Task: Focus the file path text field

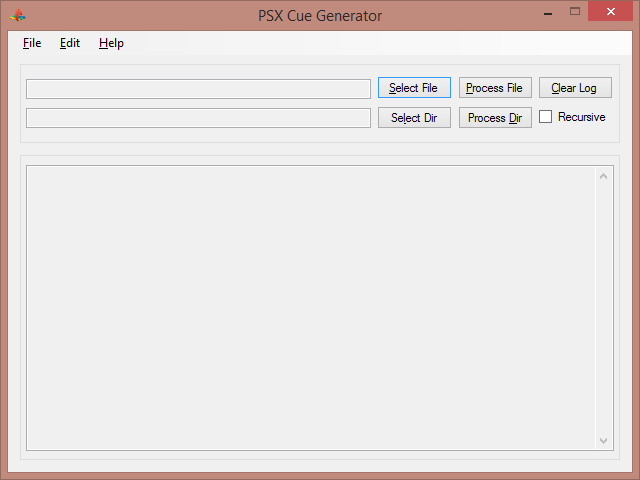Action: coord(198,89)
